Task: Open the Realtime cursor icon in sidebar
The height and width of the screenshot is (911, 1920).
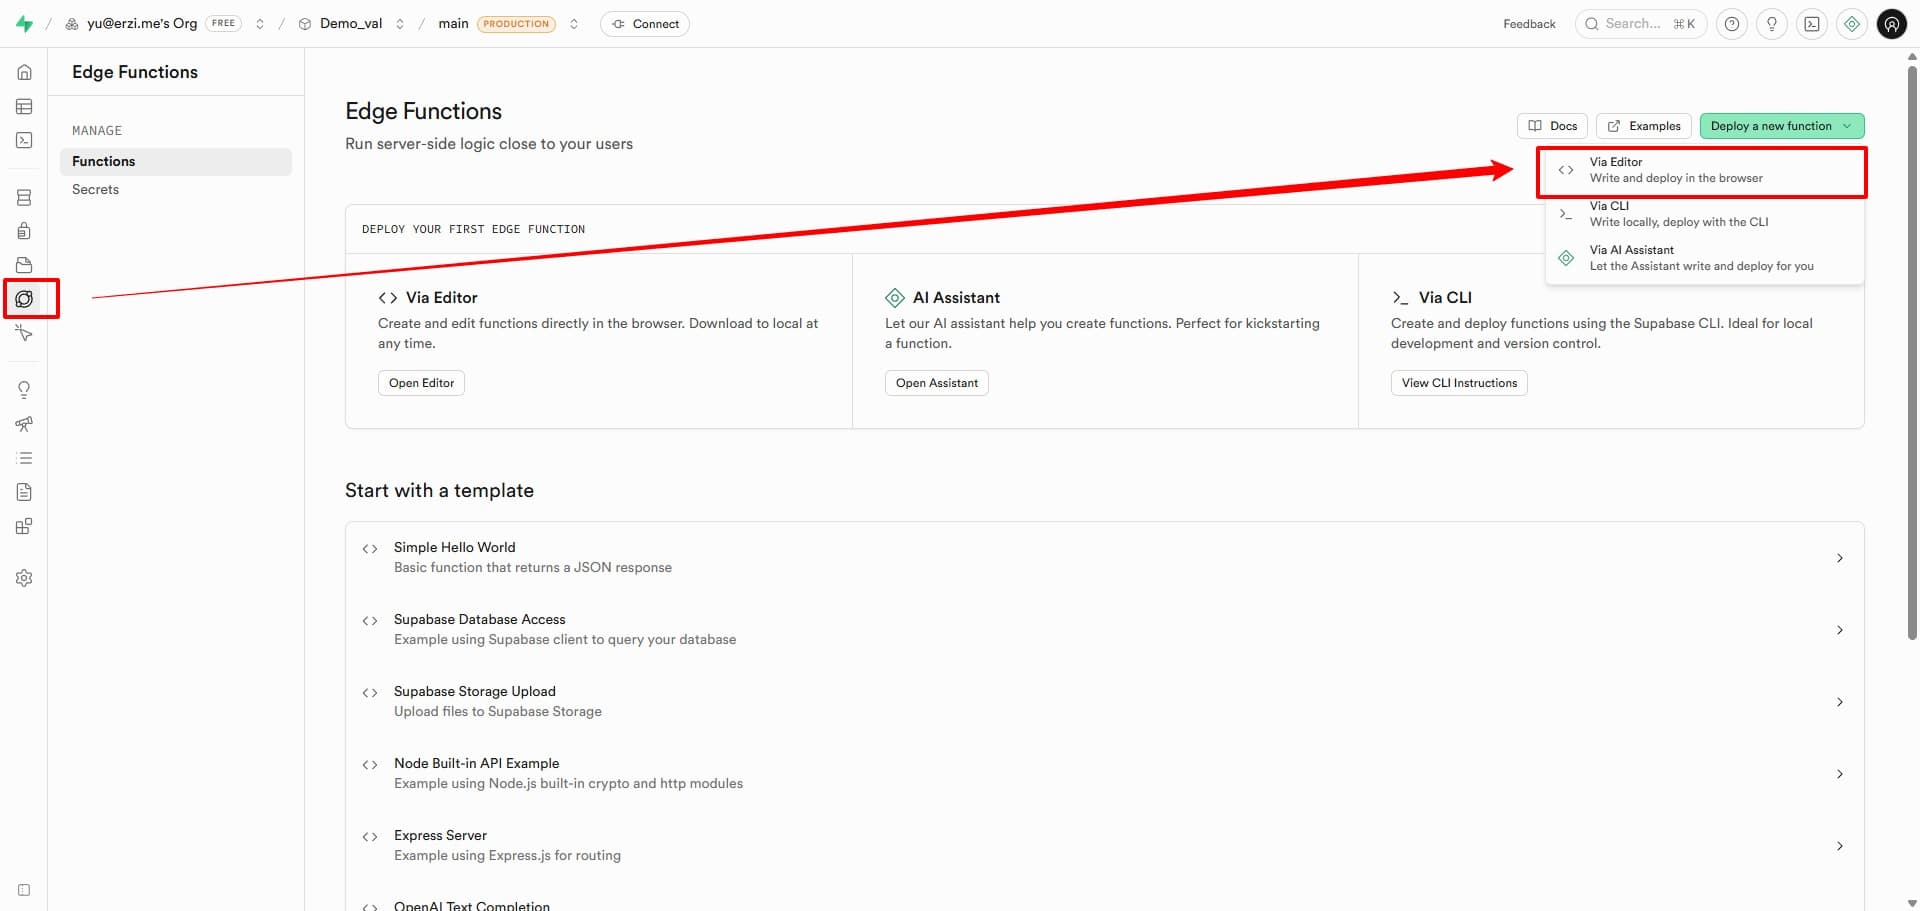Action: point(24,333)
